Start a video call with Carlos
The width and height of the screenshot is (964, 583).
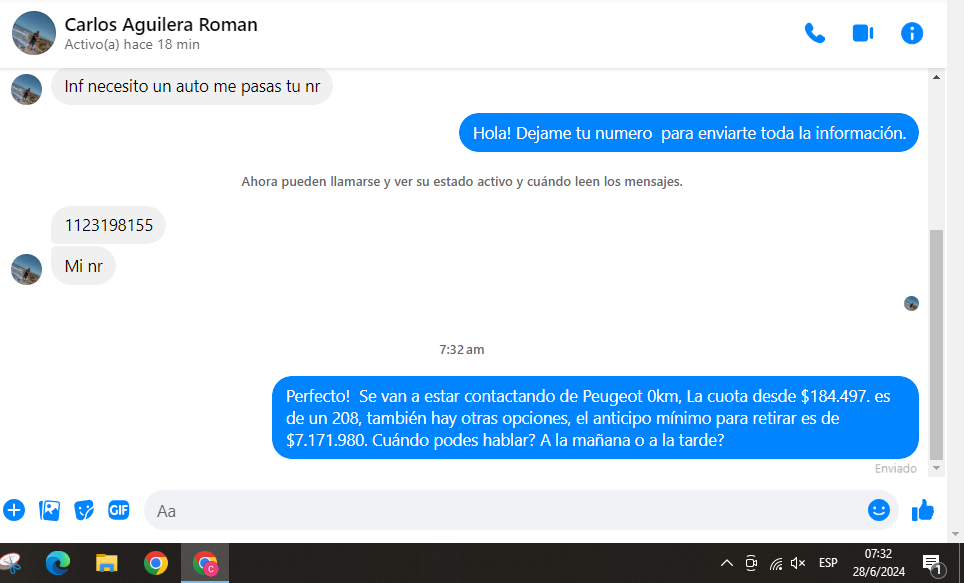pos(863,33)
